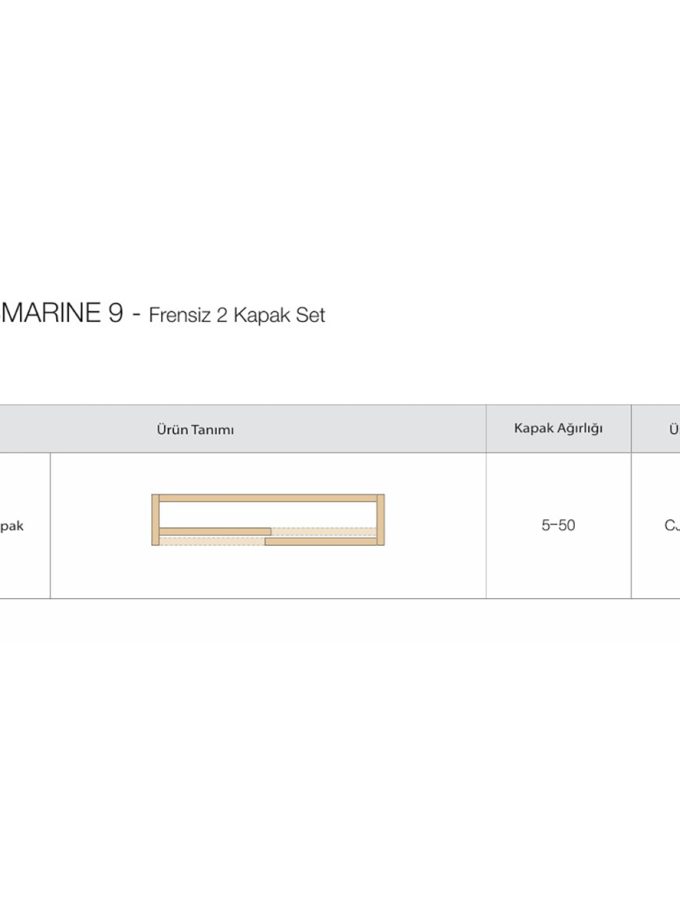Click the upper-left sliding door in diagram
The height and width of the screenshot is (920, 680).
[x=214, y=531]
